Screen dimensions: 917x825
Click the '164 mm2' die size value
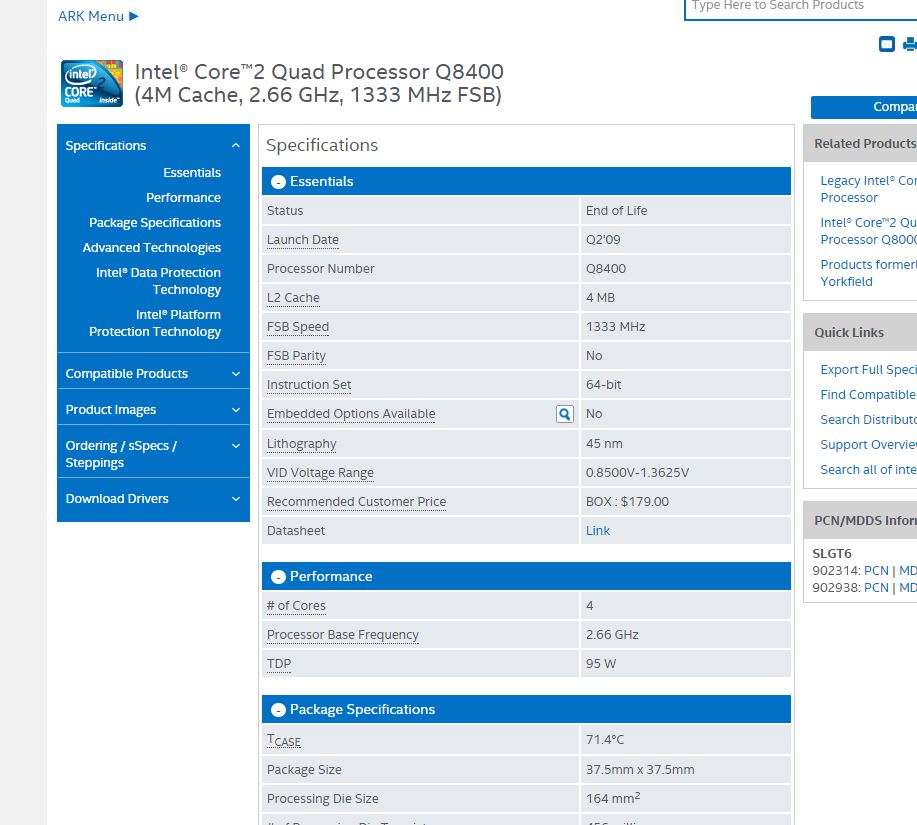(613, 798)
